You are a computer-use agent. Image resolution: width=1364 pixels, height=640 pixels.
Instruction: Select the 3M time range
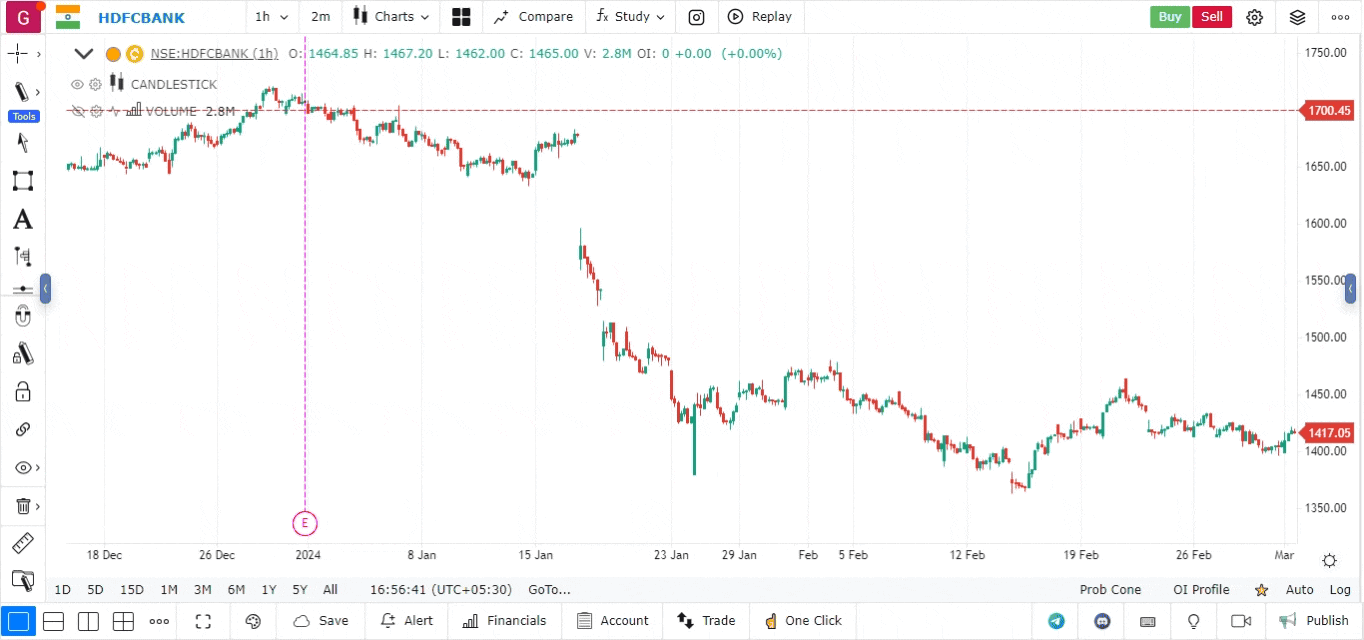point(202,590)
